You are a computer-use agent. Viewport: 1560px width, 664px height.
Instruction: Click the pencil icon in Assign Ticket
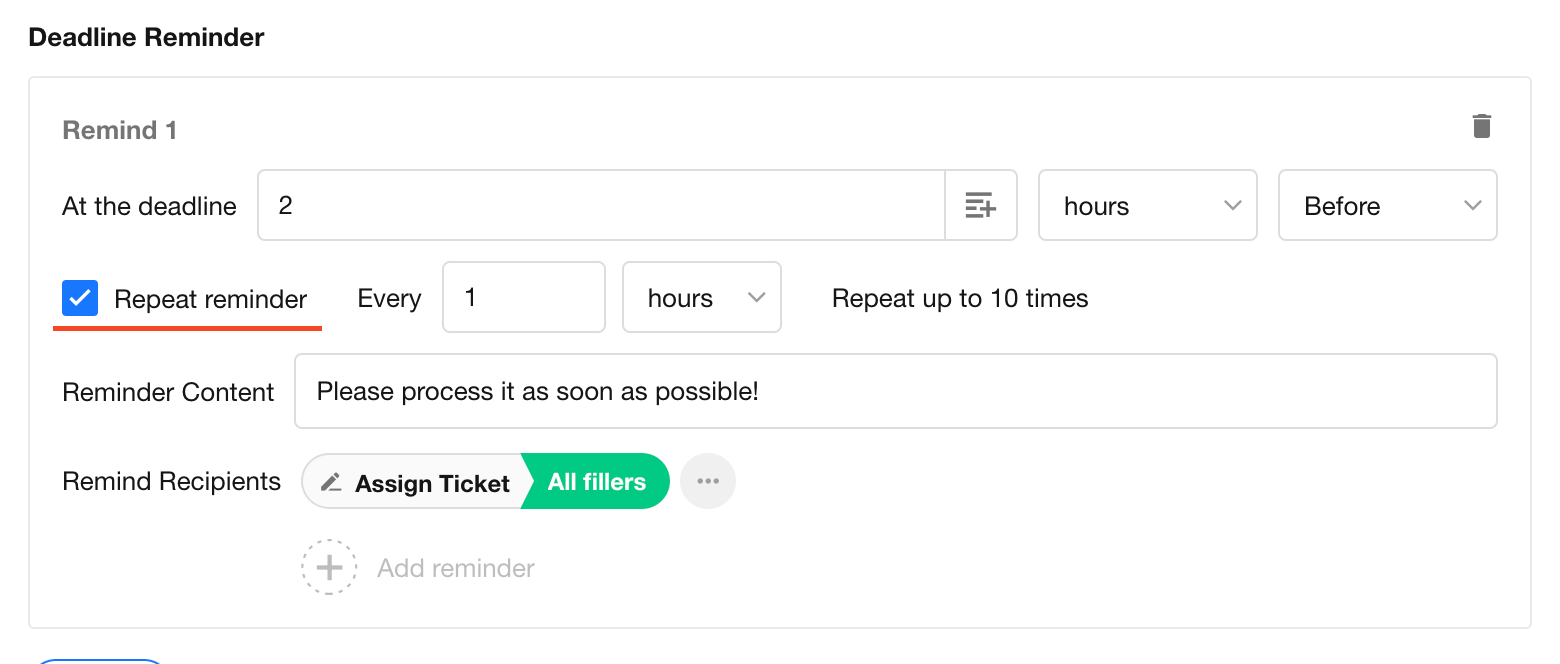click(331, 482)
